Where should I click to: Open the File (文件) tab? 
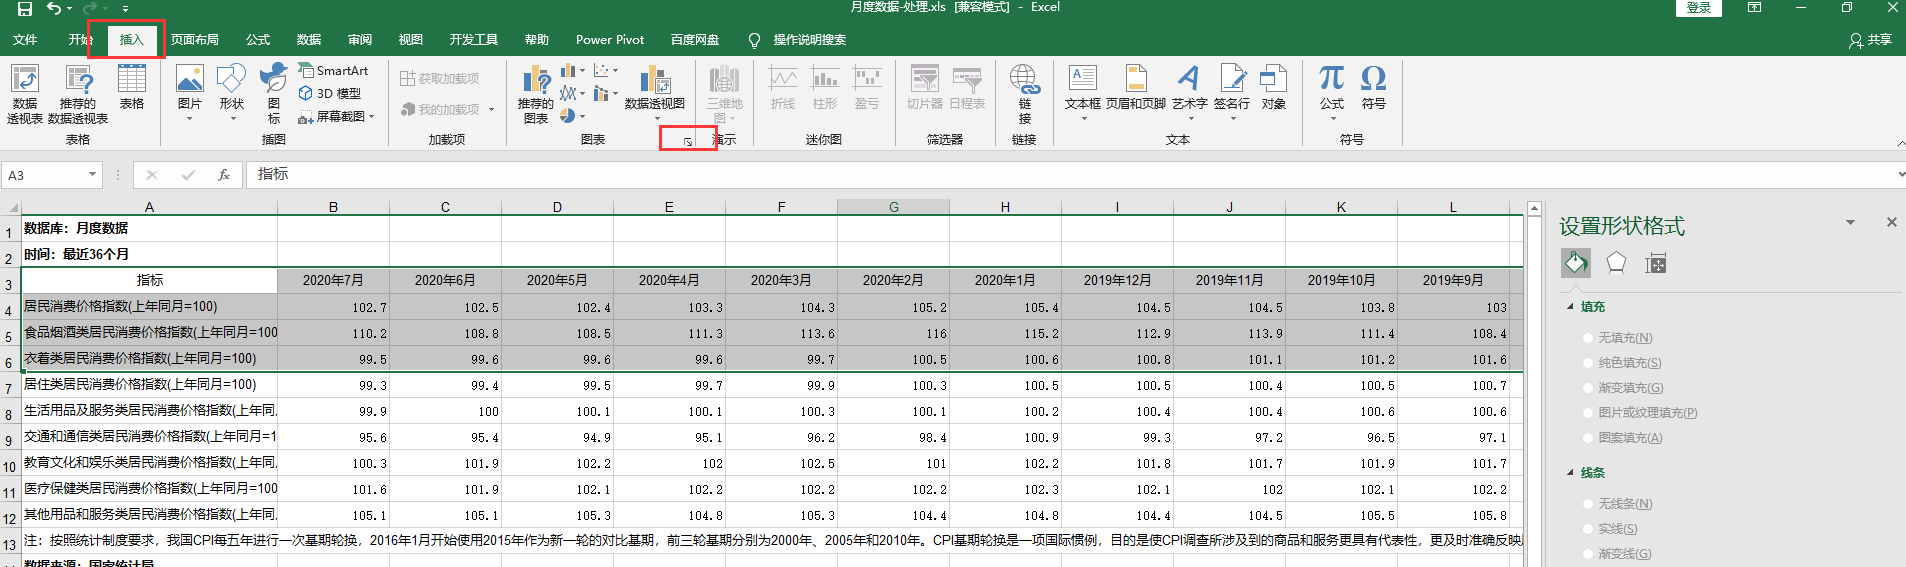click(25, 40)
